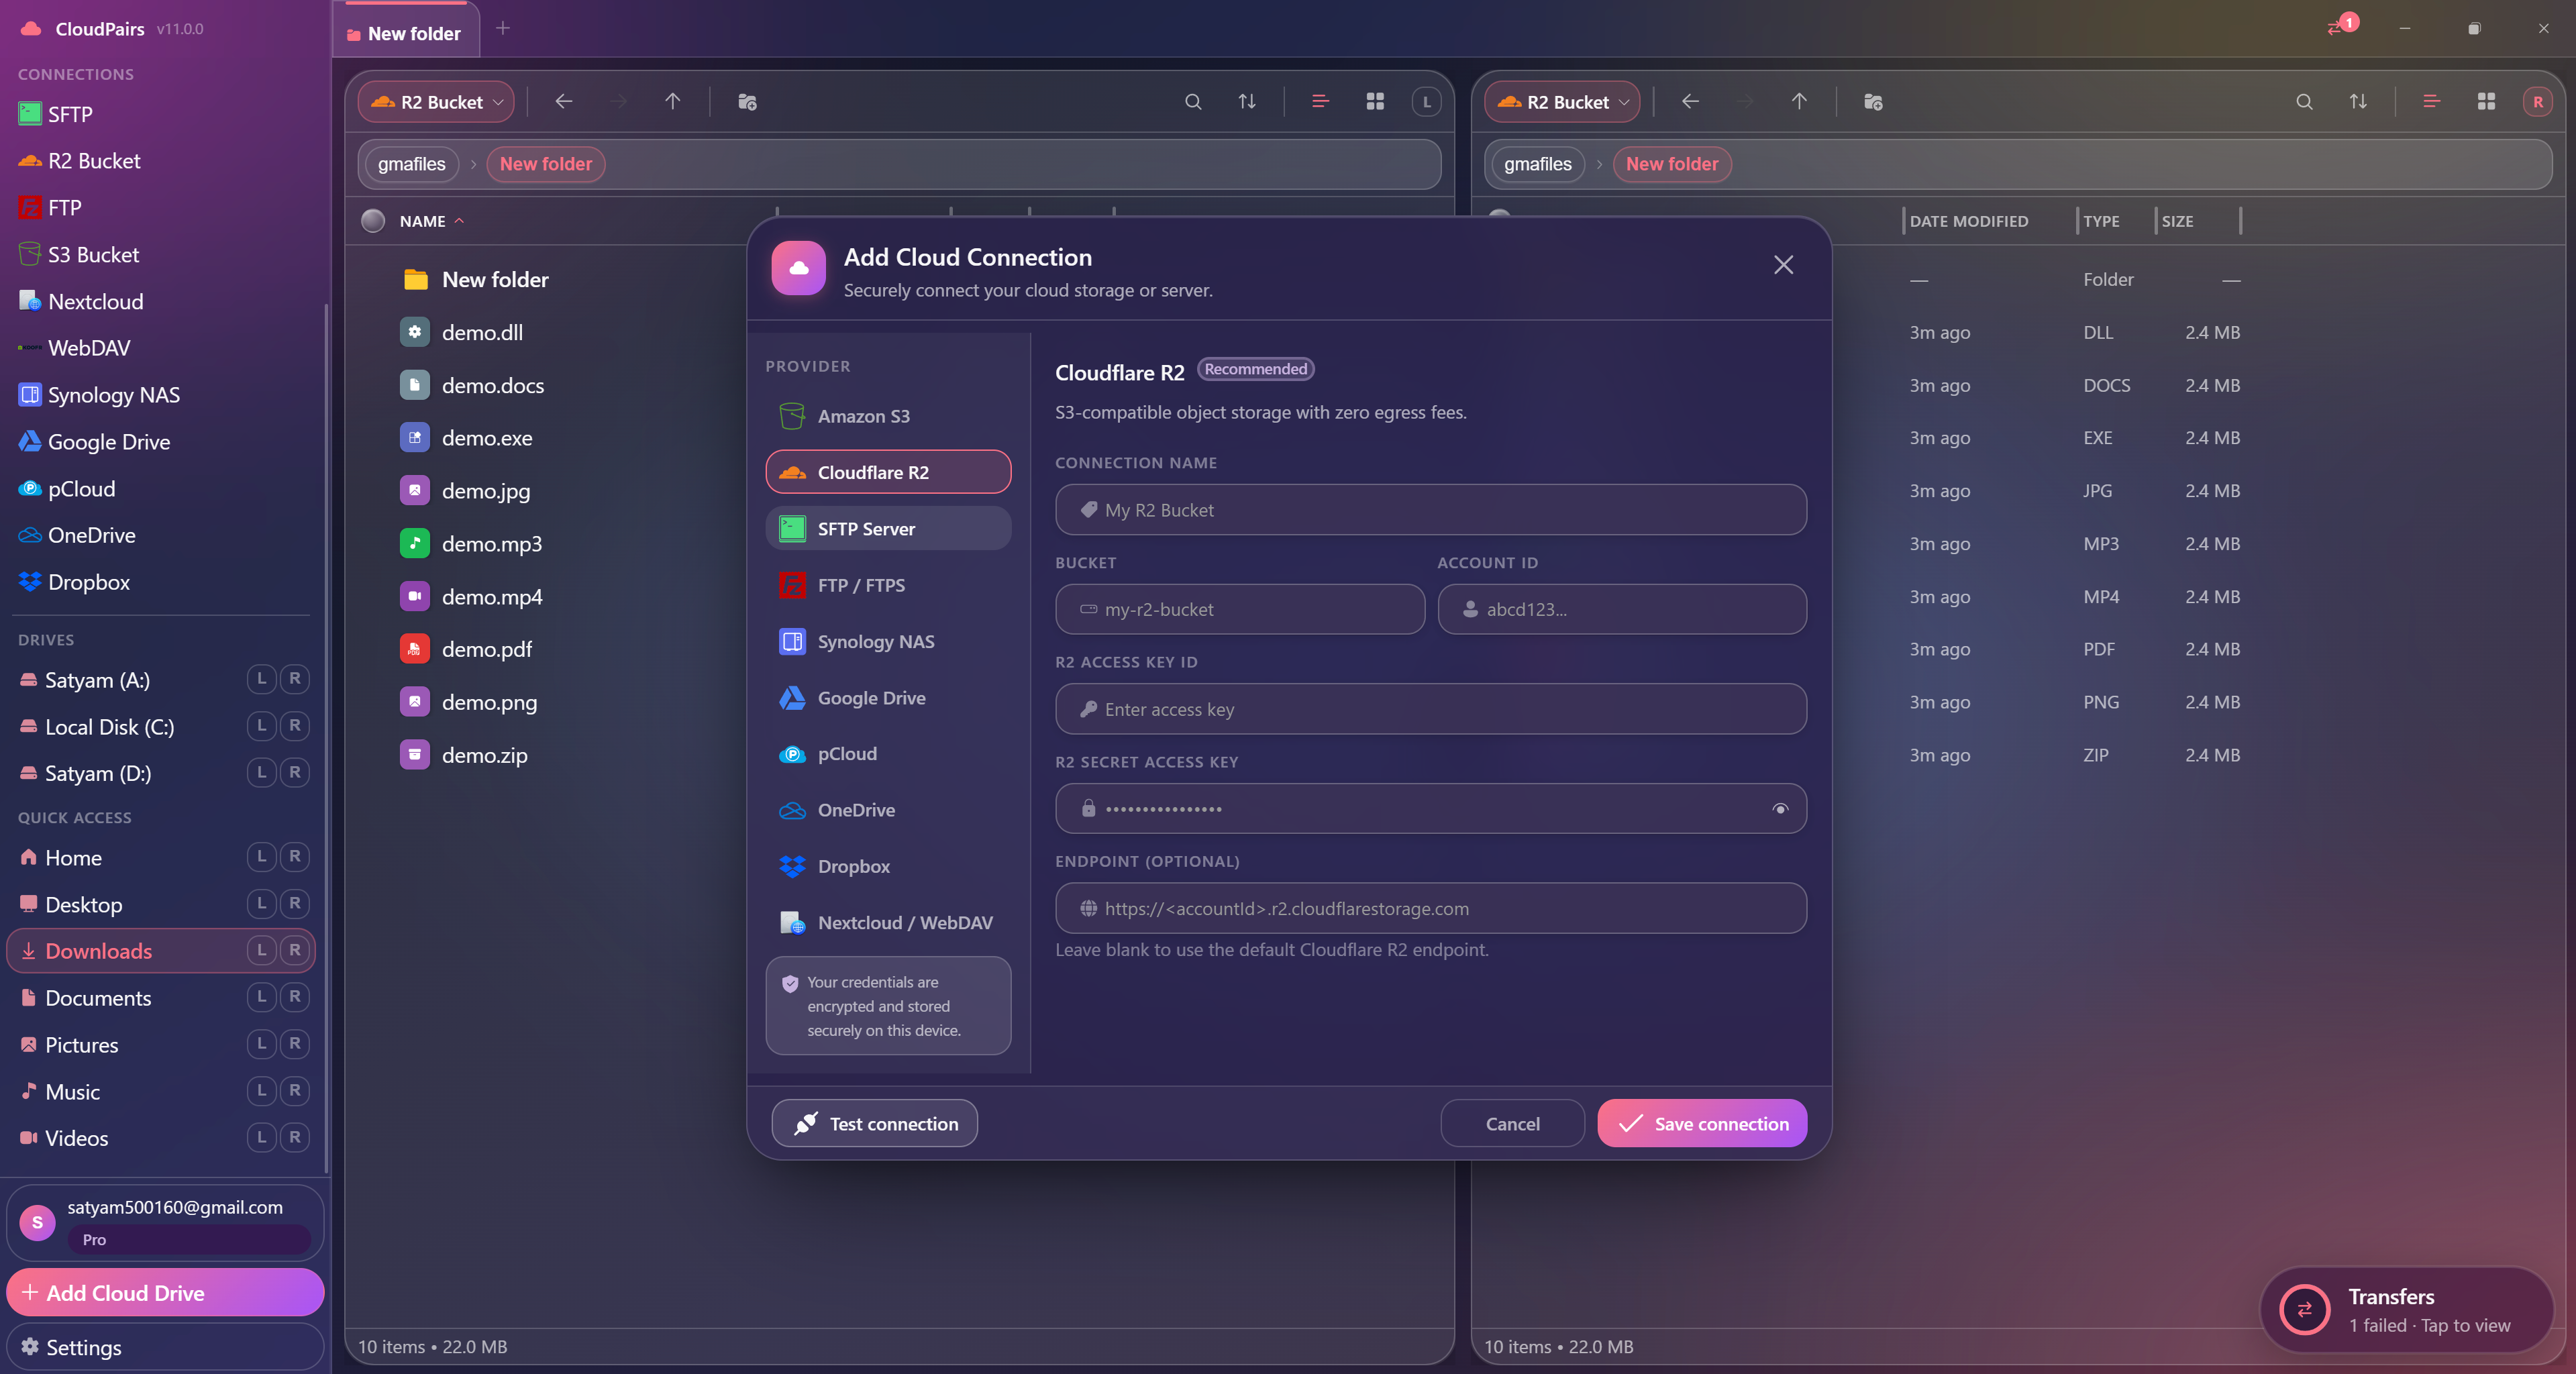Click Cancel button in dialog
The height and width of the screenshot is (1374, 2576).
pyautogui.click(x=1512, y=1124)
